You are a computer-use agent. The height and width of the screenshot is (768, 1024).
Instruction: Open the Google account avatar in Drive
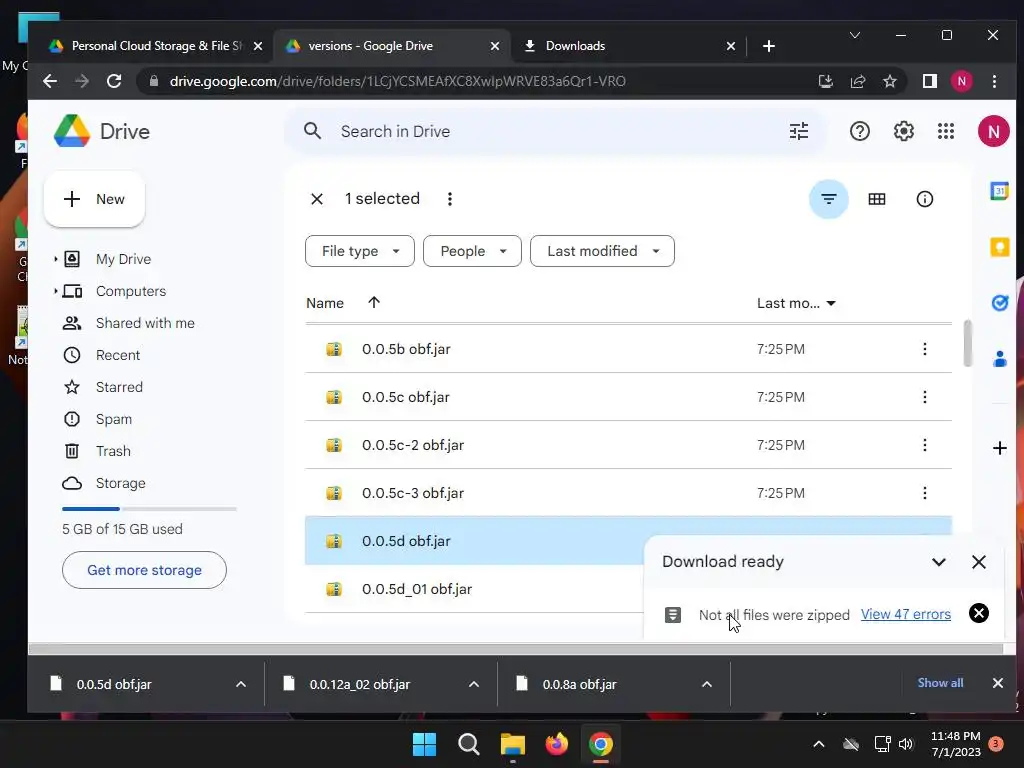coord(993,131)
